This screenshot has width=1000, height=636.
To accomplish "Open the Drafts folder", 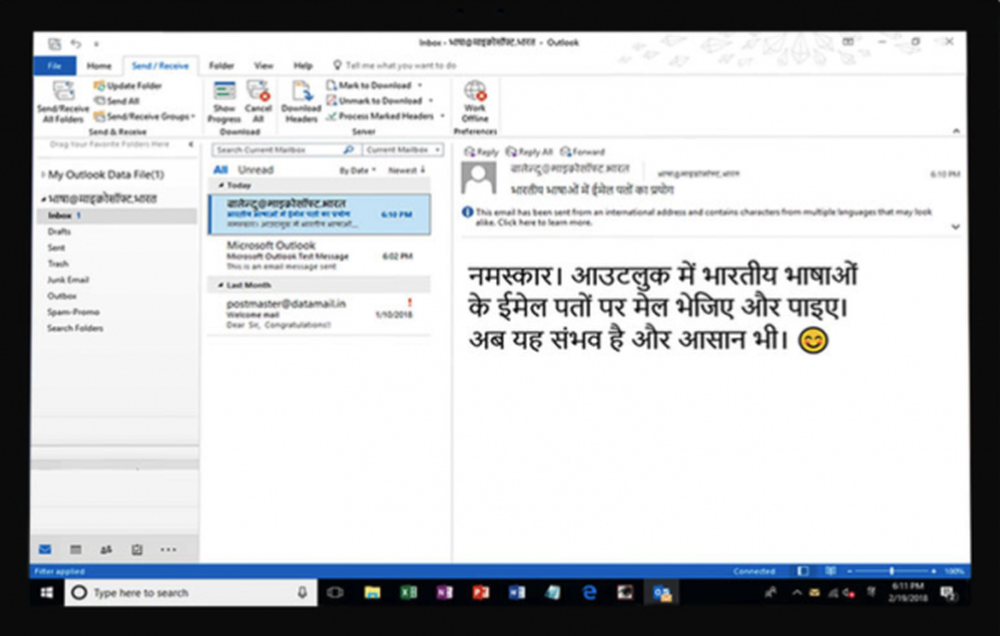I will coord(59,232).
